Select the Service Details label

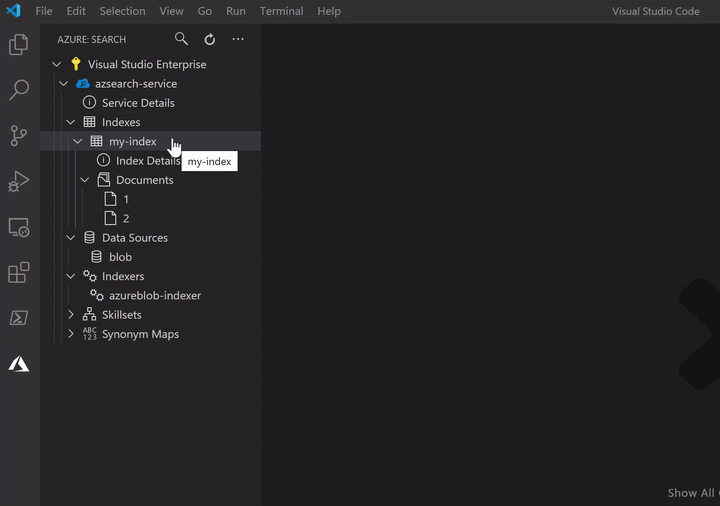tap(138, 103)
